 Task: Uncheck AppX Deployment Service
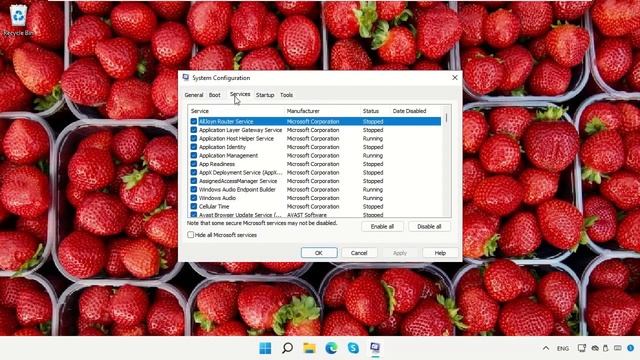tap(193, 172)
